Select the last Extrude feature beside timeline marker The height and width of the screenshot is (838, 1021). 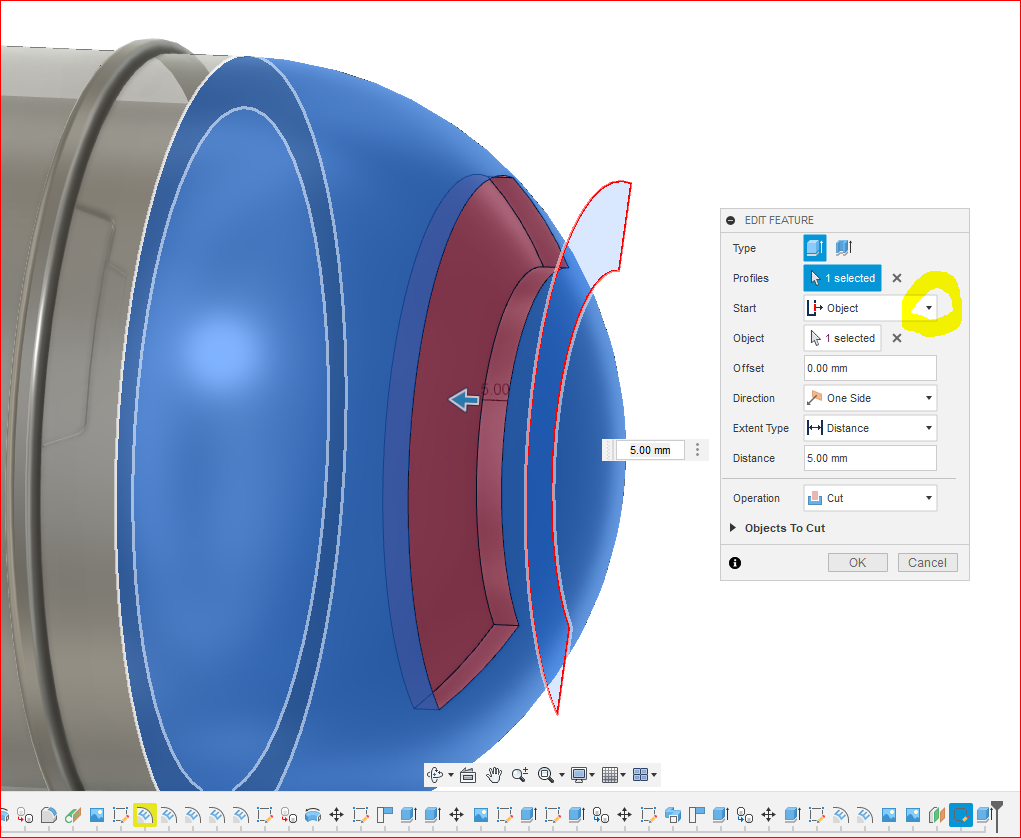point(983,815)
